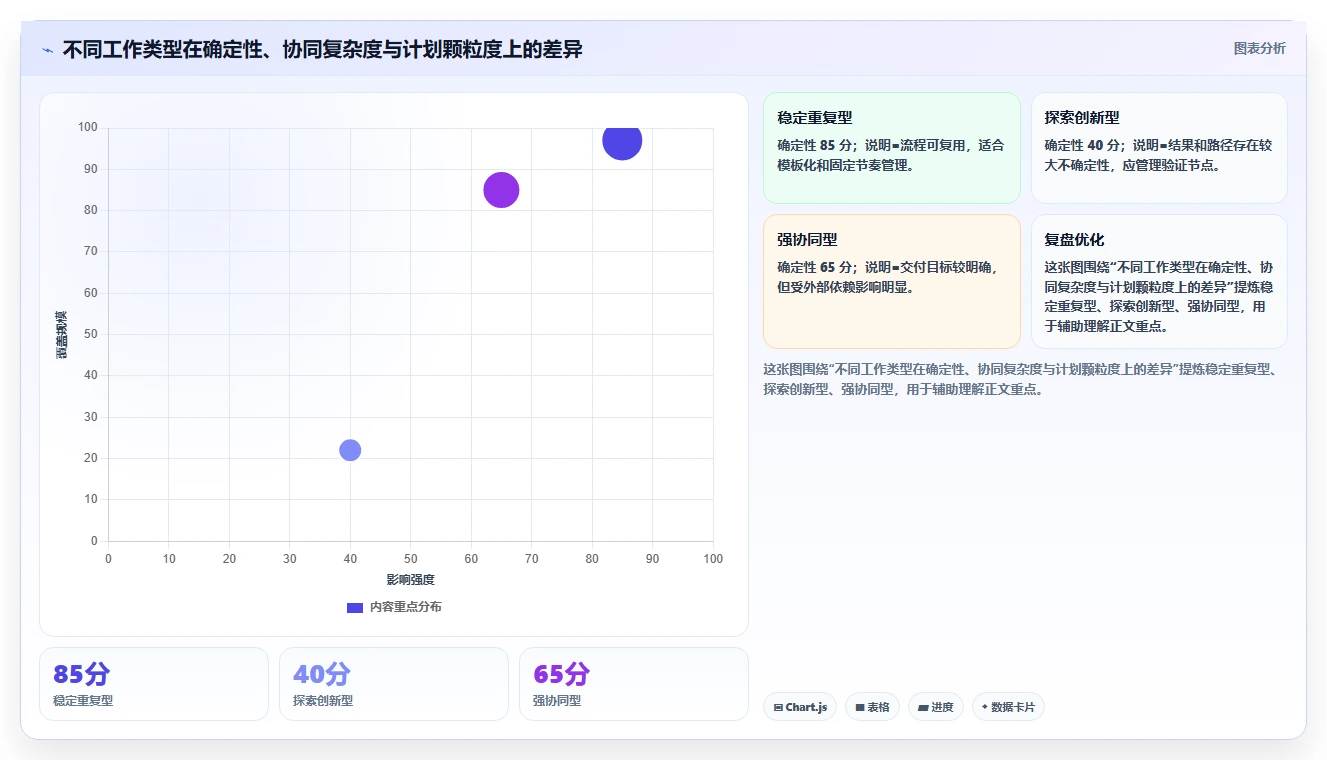The width and height of the screenshot is (1327, 760).
Task: Open the 稳定重复型 green card
Action: pyautogui.click(x=891, y=148)
